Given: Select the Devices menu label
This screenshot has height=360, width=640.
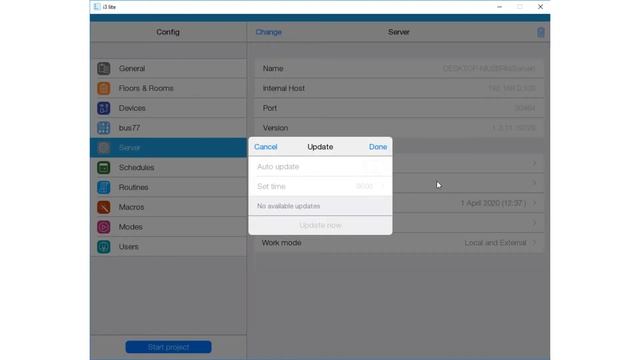Looking at the screenshot, I should click(x=132, y=108).
